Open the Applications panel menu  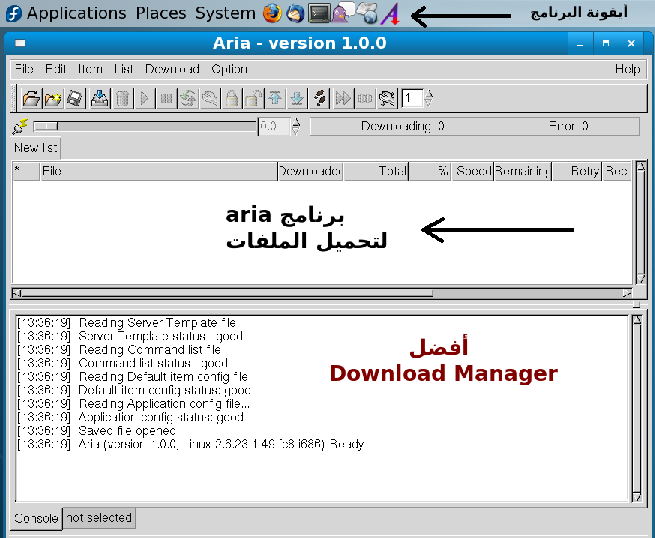(x=76, y=13)
